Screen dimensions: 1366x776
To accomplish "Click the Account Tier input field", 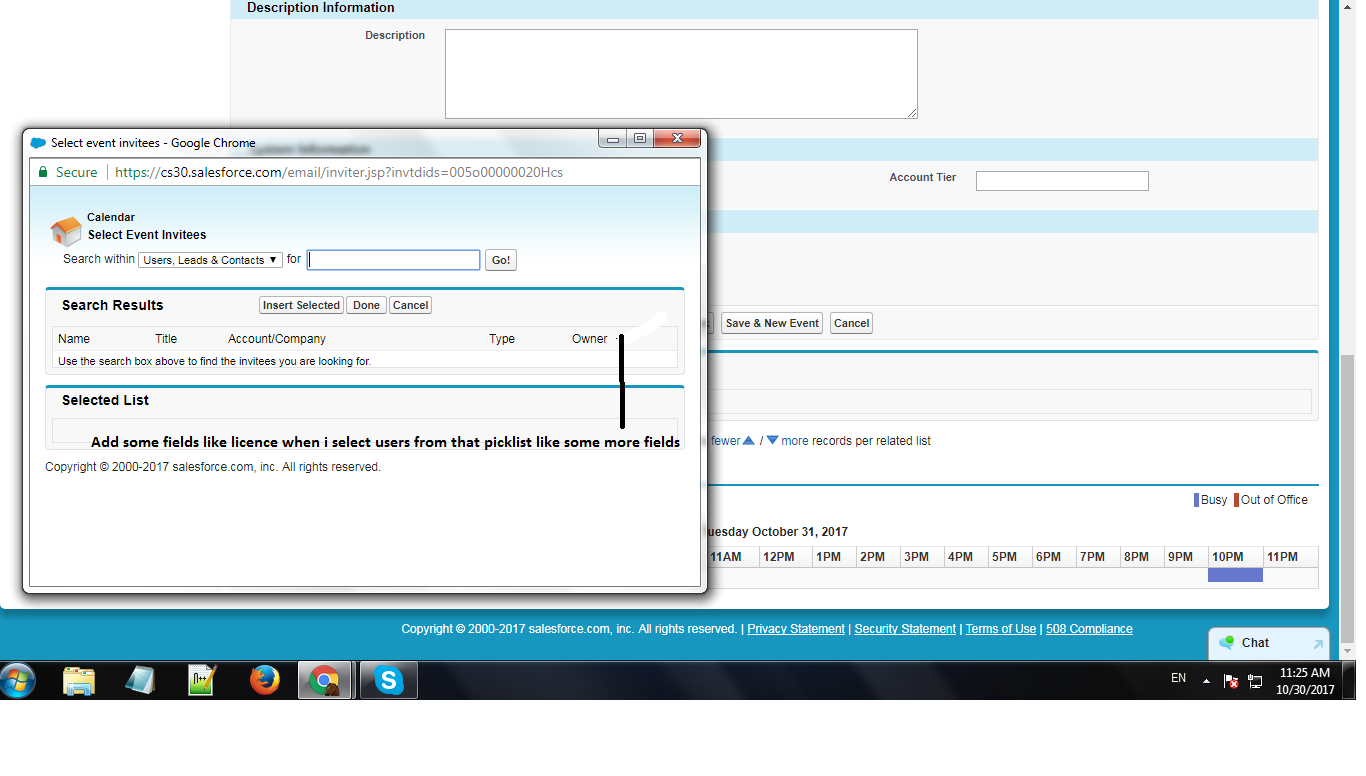I will point(1062,181).
